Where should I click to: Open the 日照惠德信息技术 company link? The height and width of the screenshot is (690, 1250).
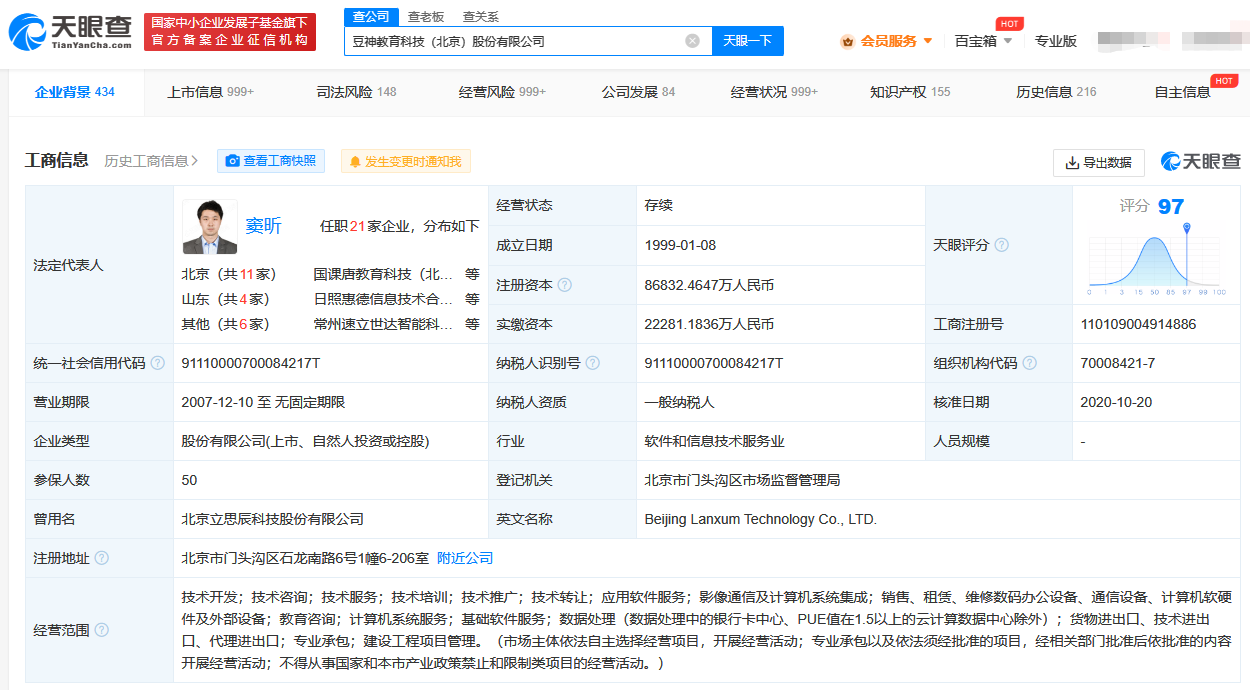click(x=384, y=299)
